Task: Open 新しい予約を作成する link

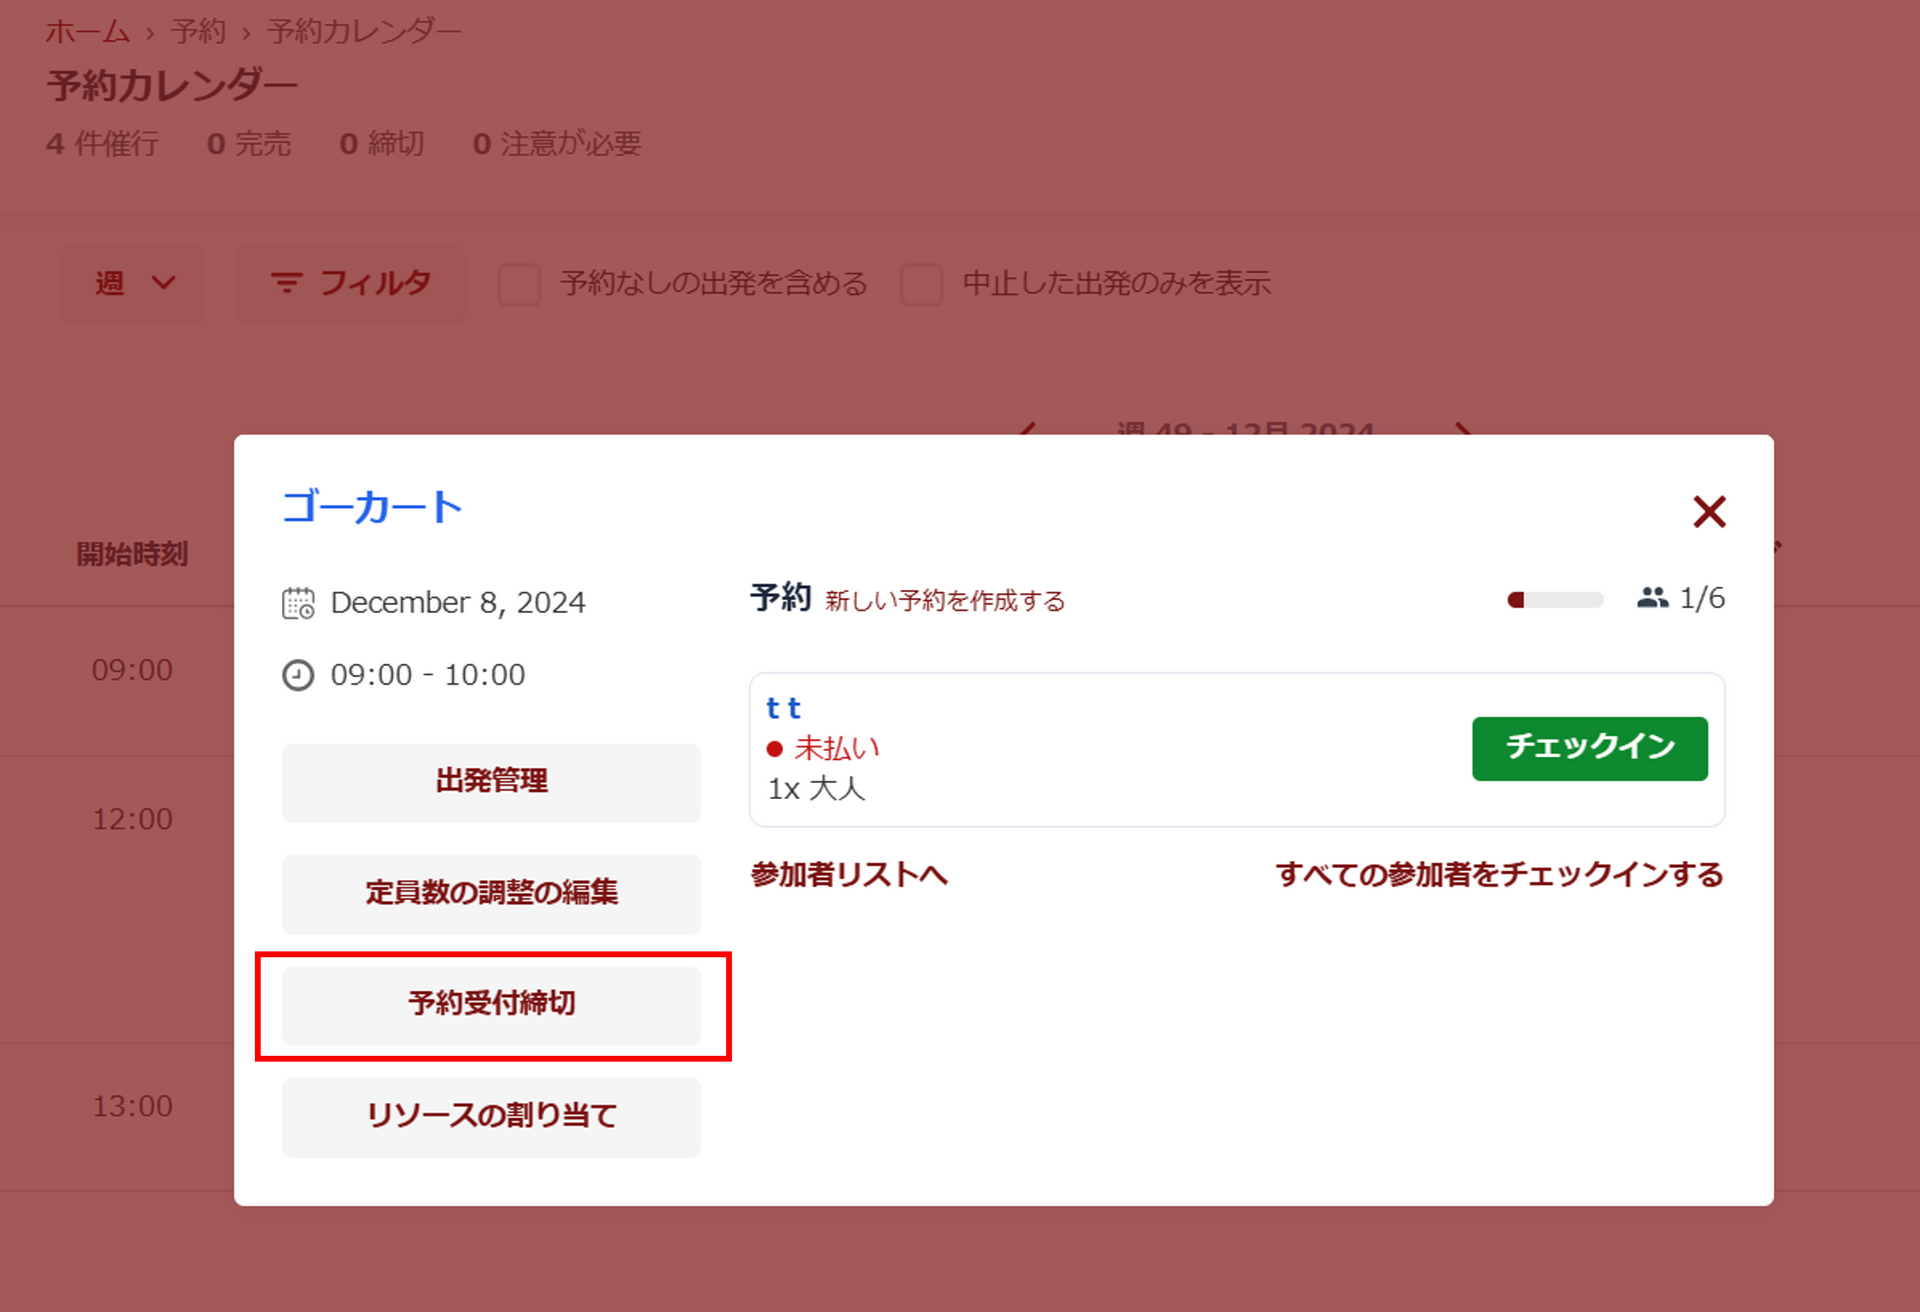Action: pos(944,601)
